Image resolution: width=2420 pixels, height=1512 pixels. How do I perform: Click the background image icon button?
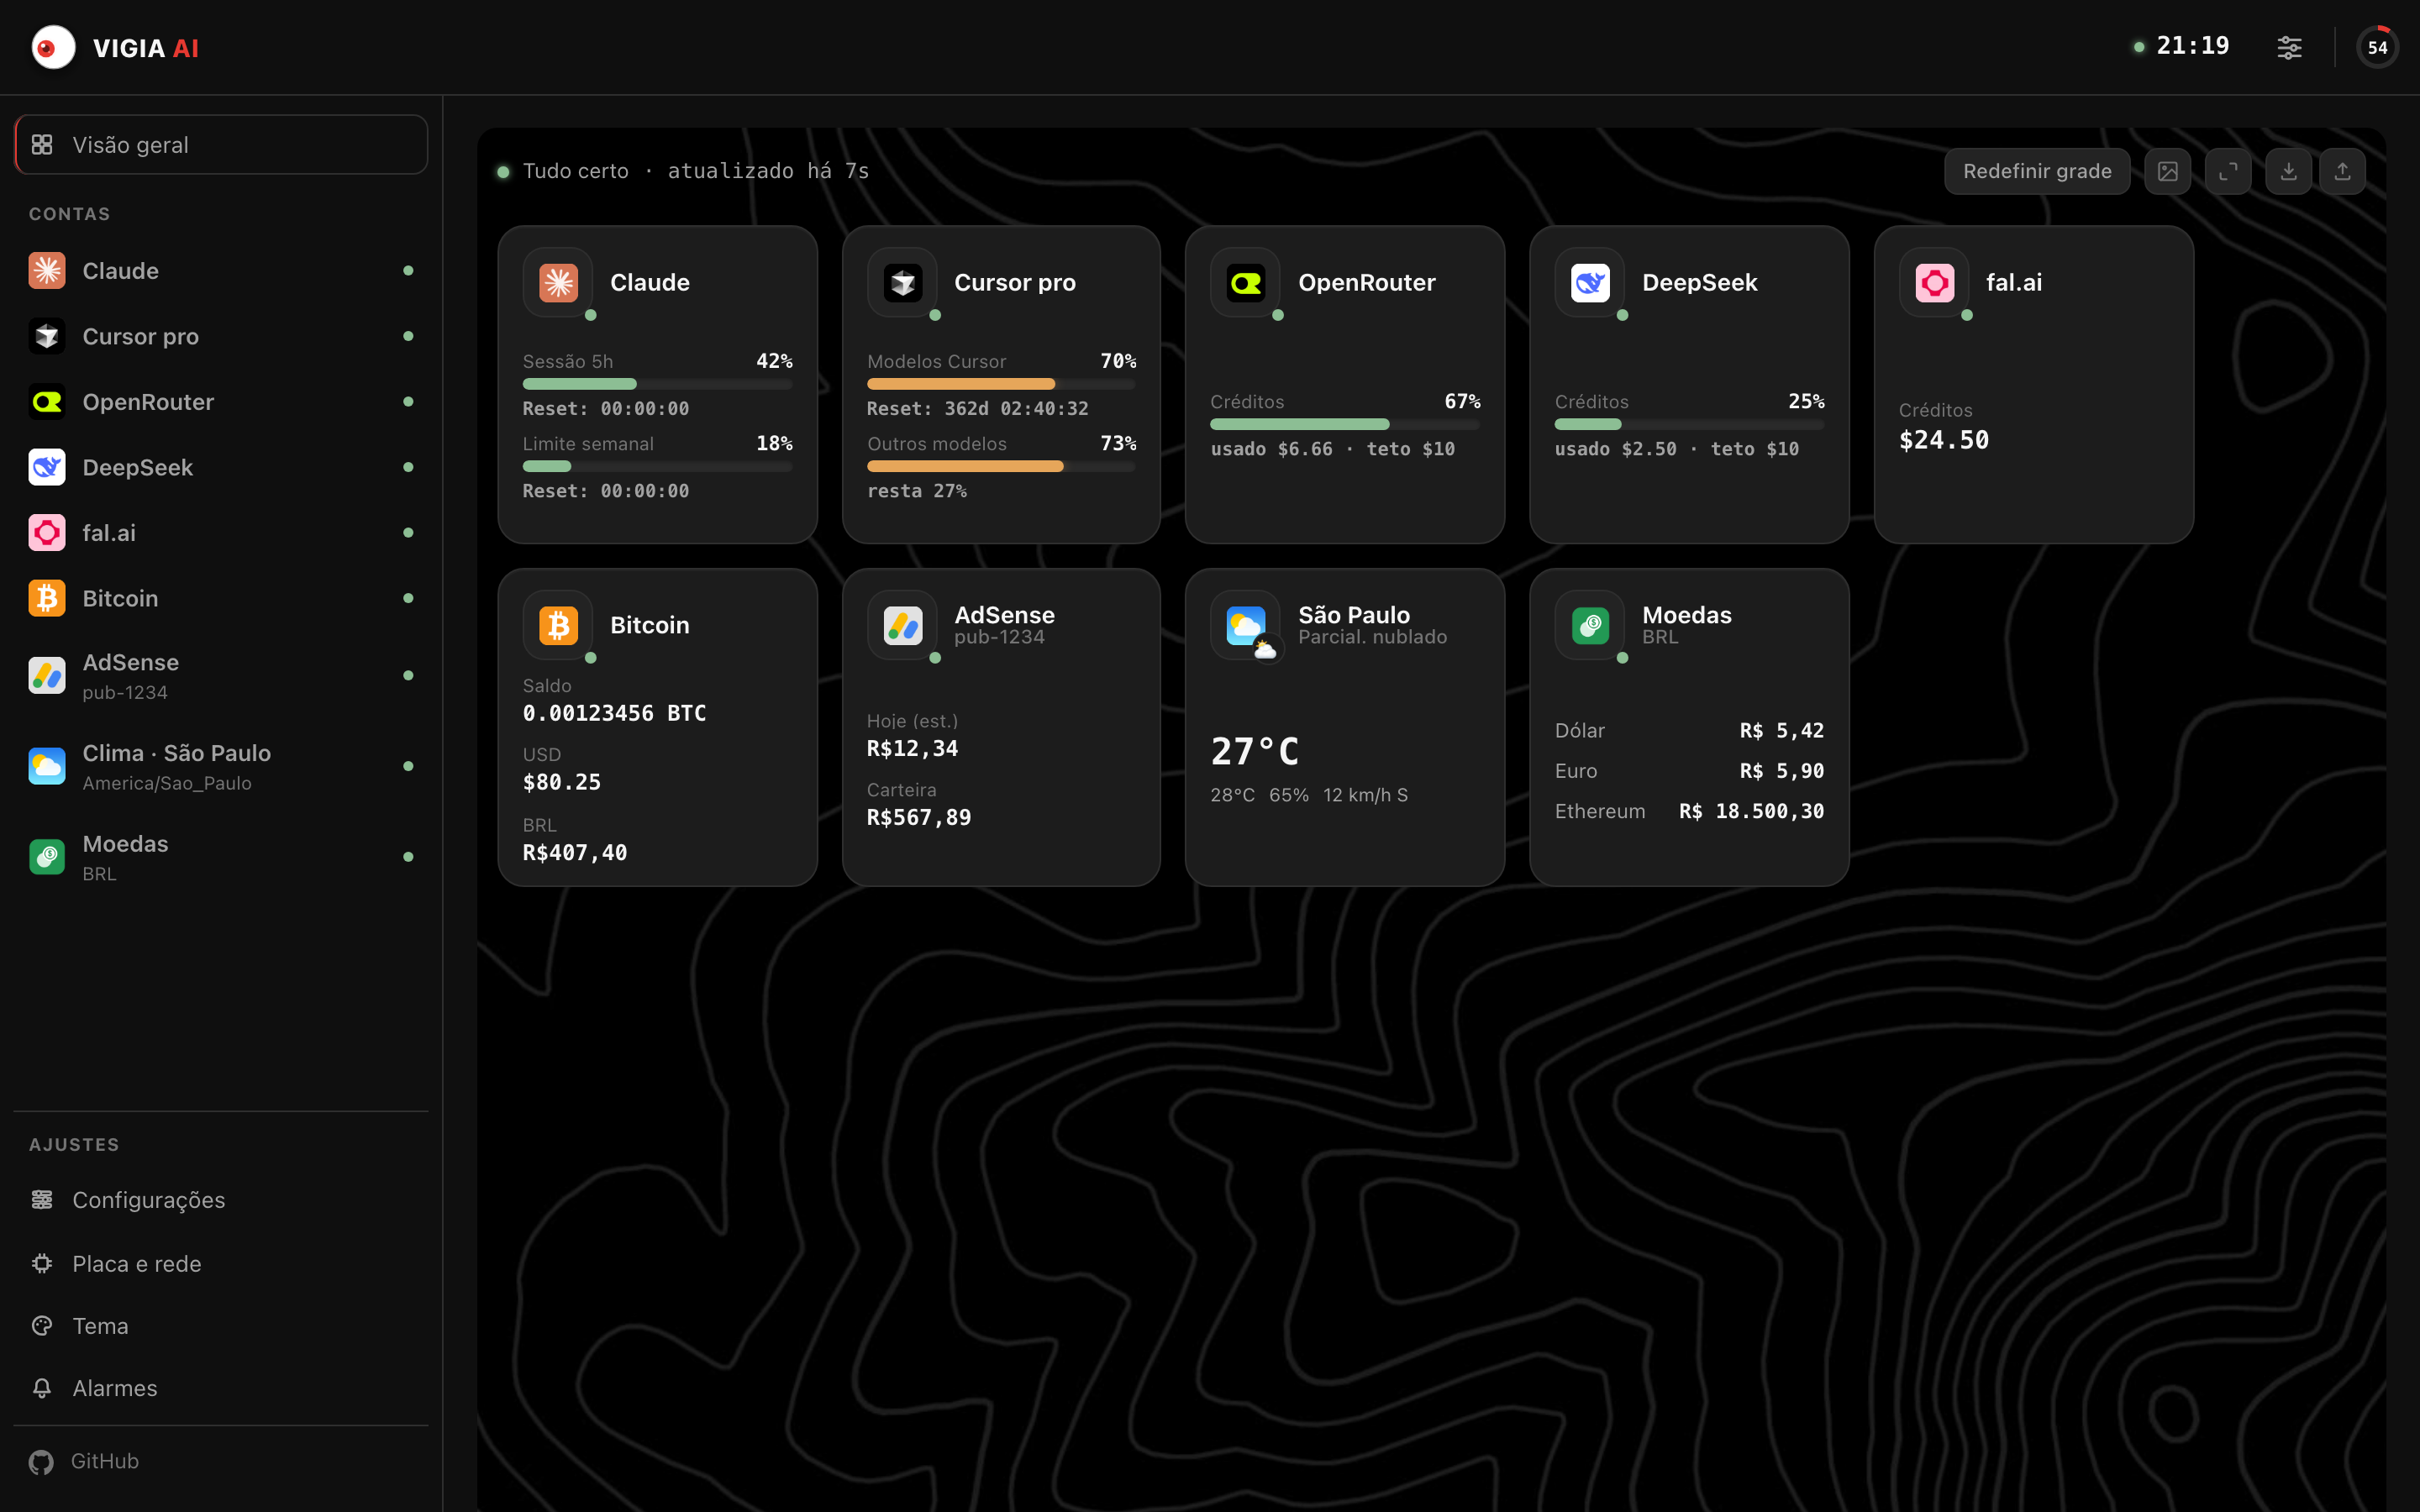(2167, 171)
